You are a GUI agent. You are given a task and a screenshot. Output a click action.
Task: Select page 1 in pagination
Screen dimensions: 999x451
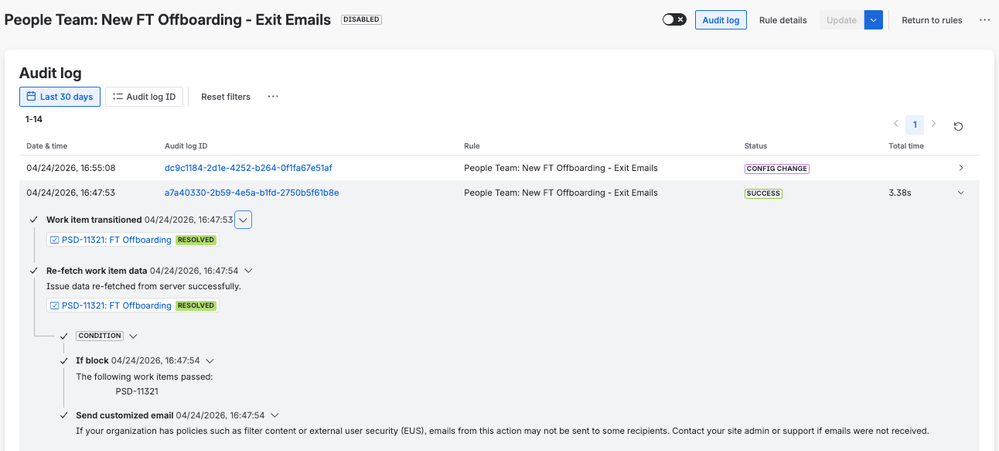coord(915,124)
